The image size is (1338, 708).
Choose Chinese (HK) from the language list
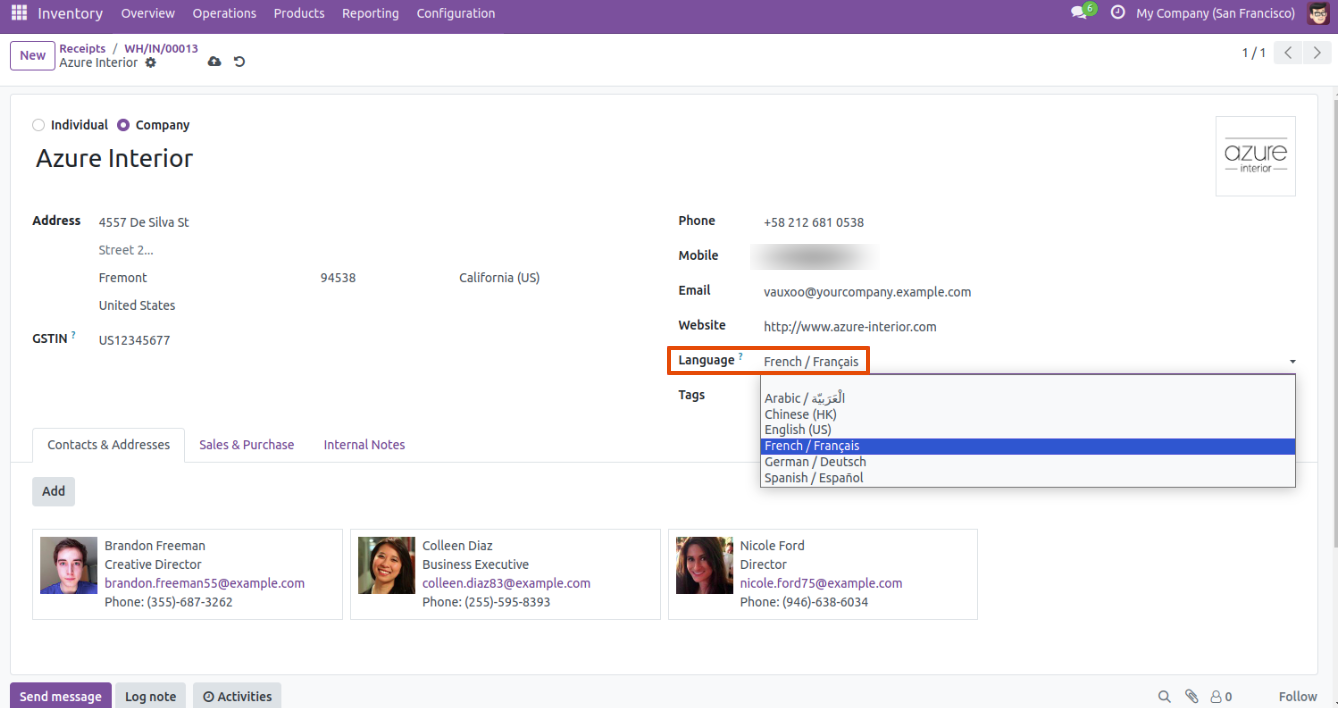[x=1028, y=414]
